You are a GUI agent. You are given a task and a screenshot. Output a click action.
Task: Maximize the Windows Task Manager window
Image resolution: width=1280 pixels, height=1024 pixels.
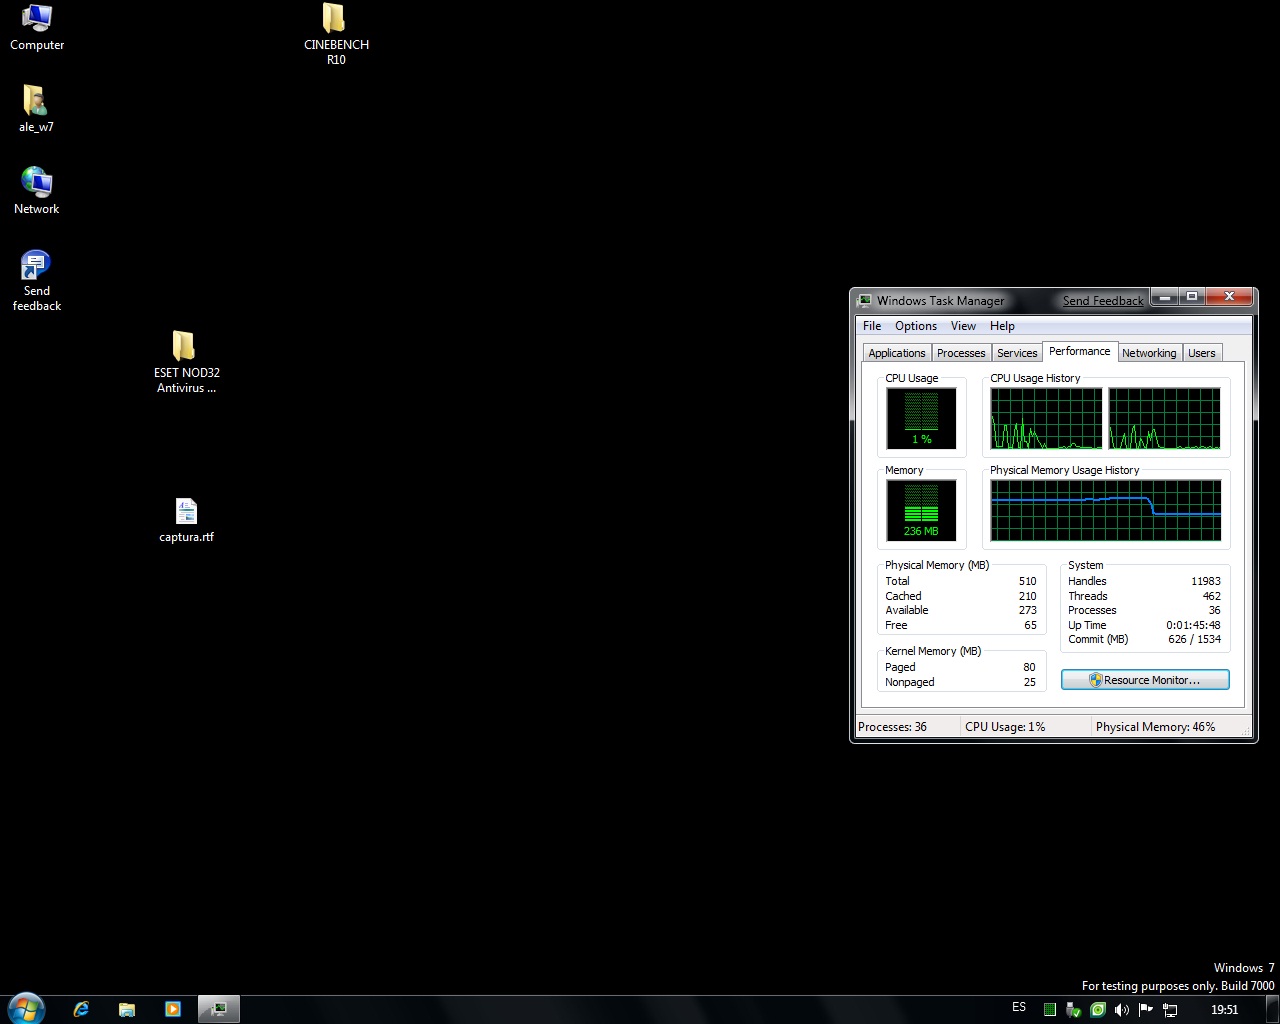click(x=1191, y=297)
